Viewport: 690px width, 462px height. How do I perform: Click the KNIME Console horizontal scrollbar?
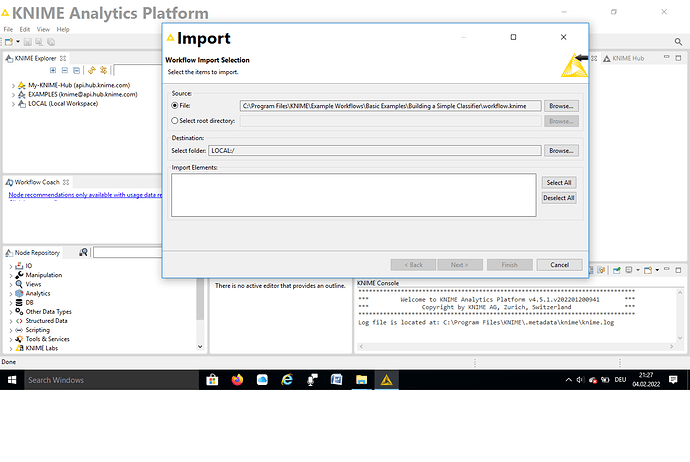coord(516,347)
